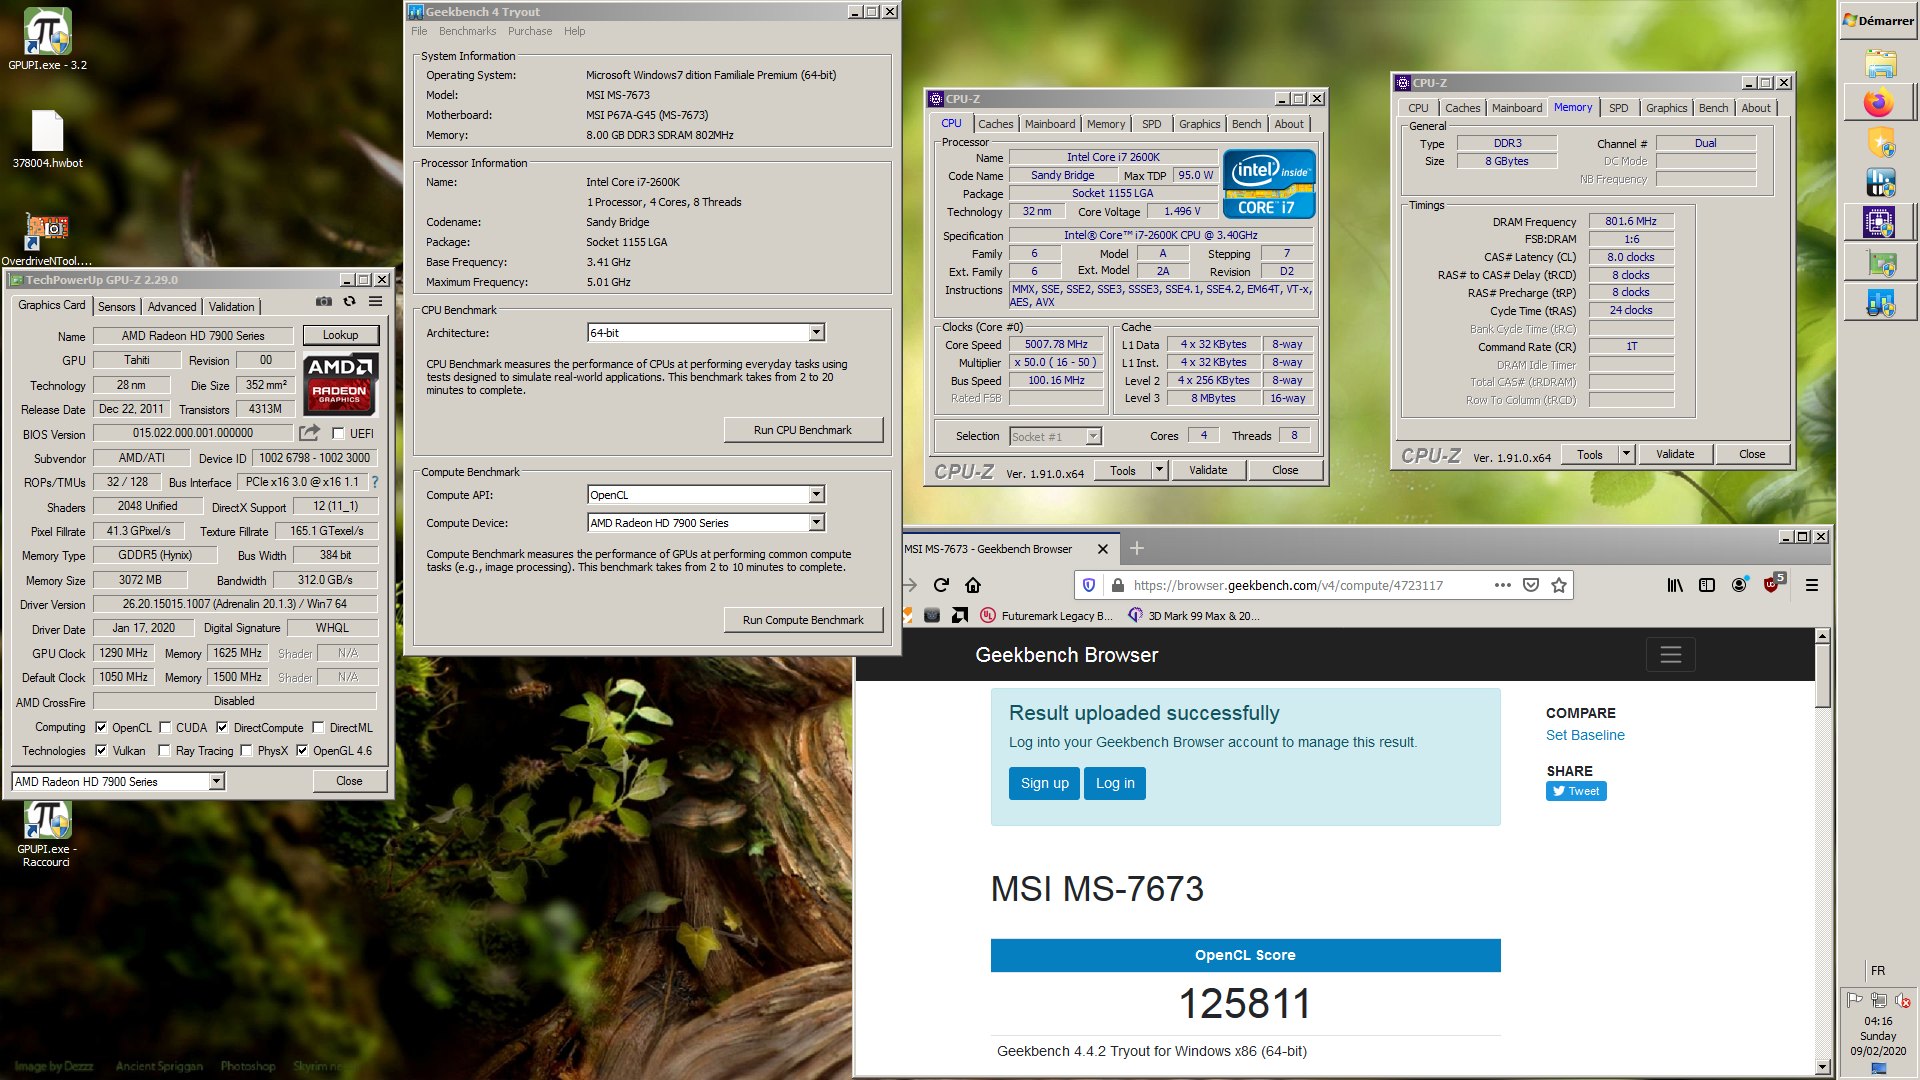The width and height of the screenshot is (1920, 1080).
Task: Show site security padlock info
Action: point(1117,585)
